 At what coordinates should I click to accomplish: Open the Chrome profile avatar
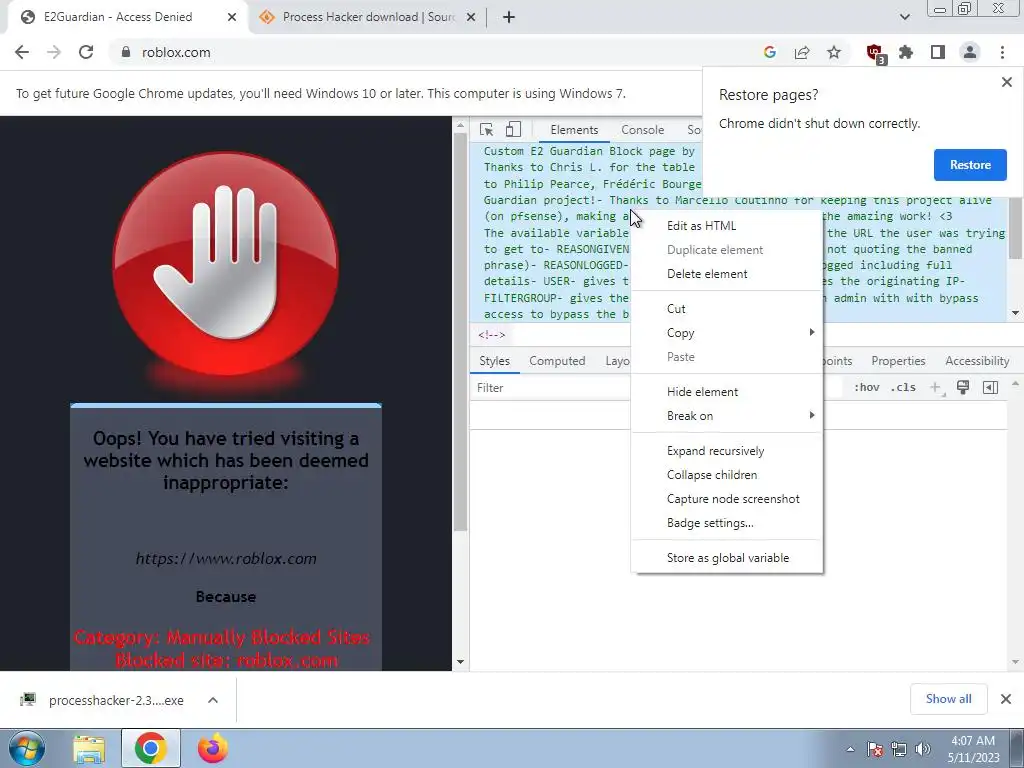point(970,52)
